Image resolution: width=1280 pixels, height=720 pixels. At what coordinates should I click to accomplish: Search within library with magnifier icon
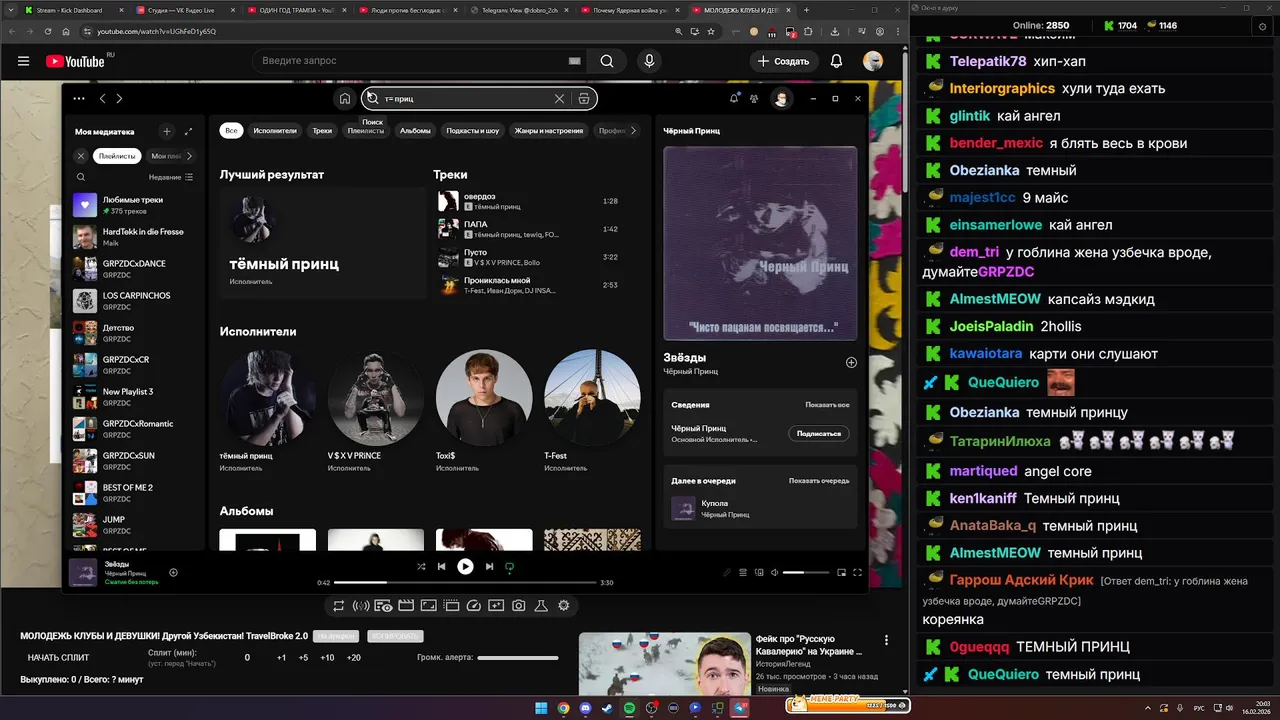(x=81, y=177)
